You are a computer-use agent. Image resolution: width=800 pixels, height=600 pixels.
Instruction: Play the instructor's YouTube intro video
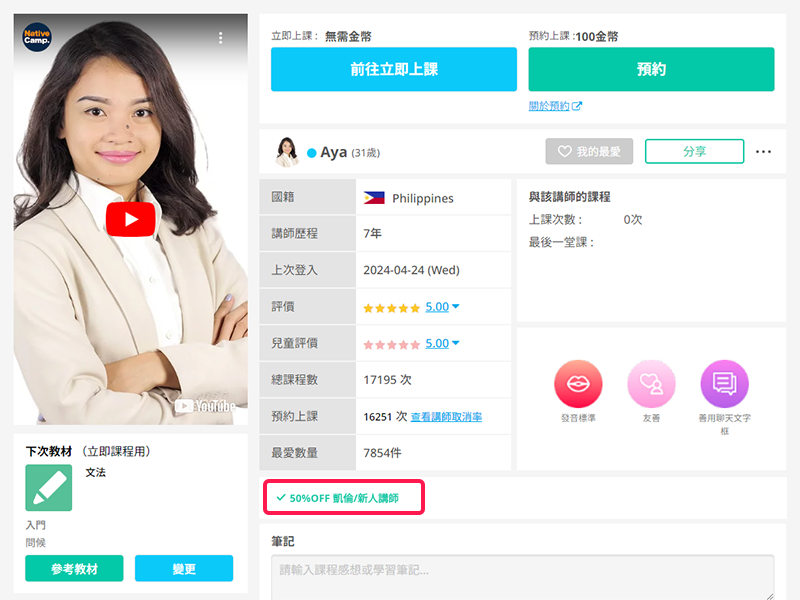point(130,219)
